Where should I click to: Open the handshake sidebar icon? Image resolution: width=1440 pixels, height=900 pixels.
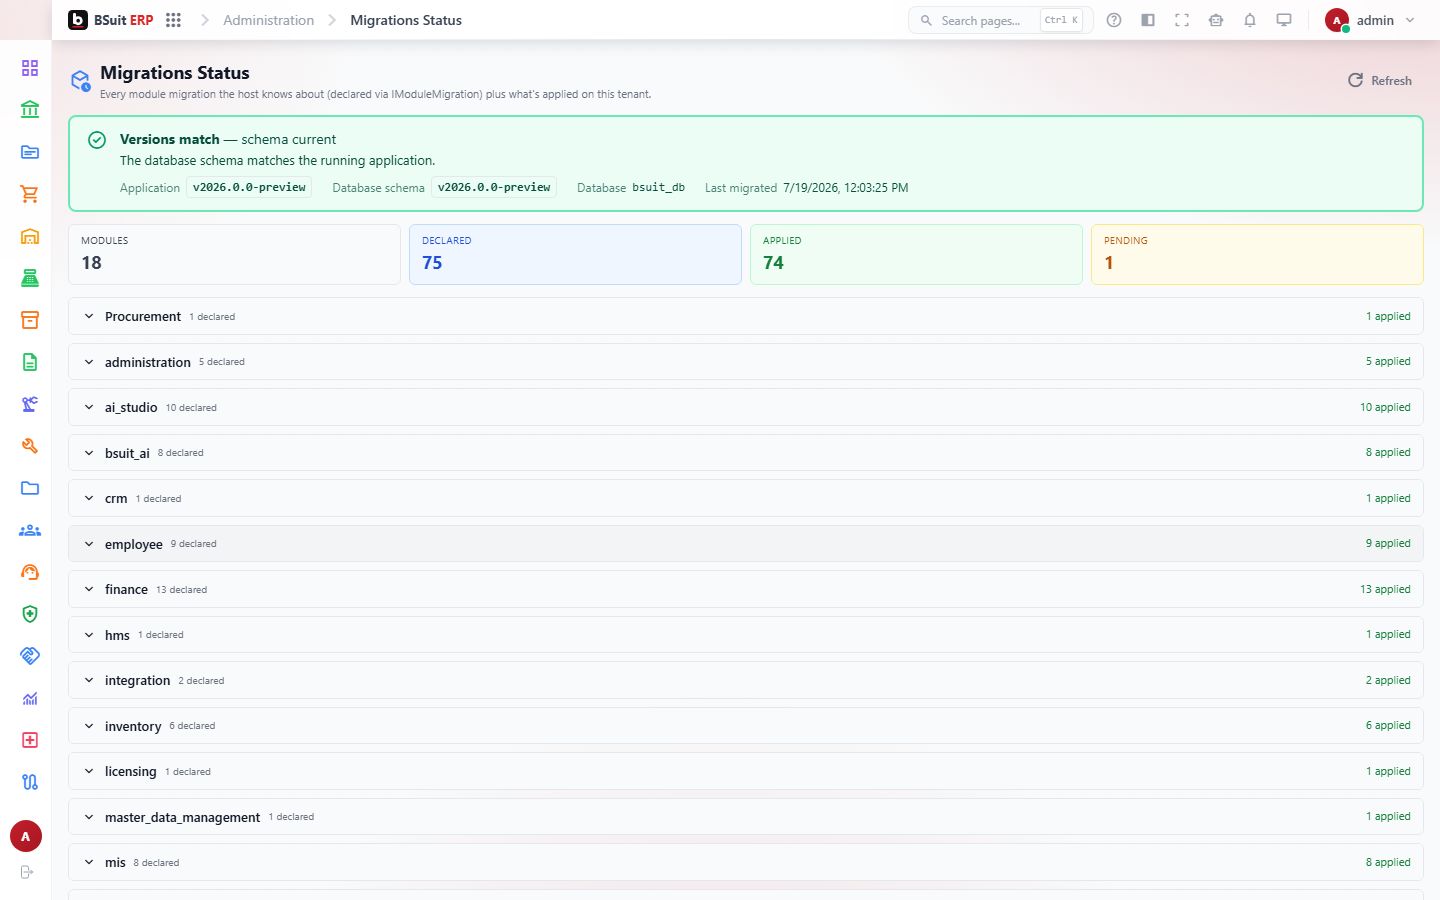pos(30,656)
